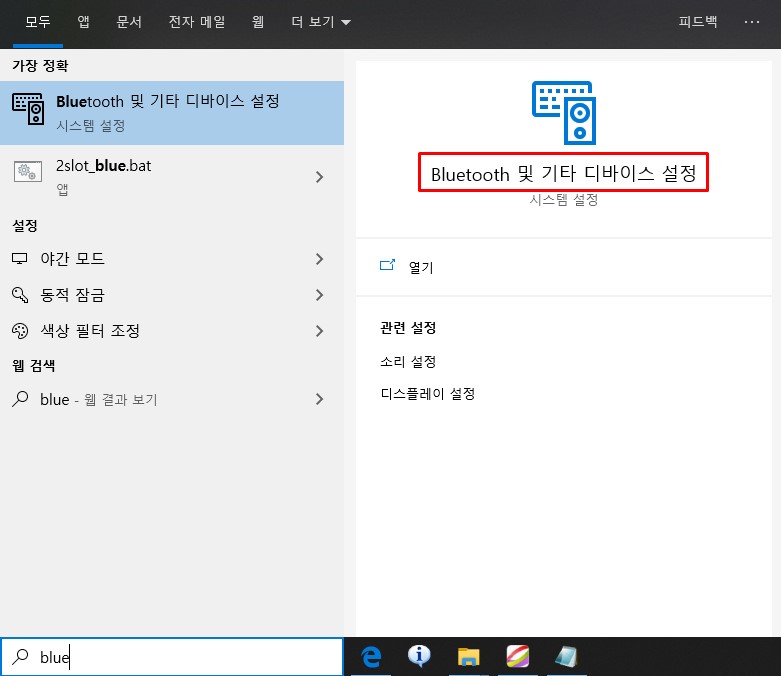Click the search box magnifier icon
The width and height of the screenshot is (781, 676).
pyautogui.click(x=20, y=657)
